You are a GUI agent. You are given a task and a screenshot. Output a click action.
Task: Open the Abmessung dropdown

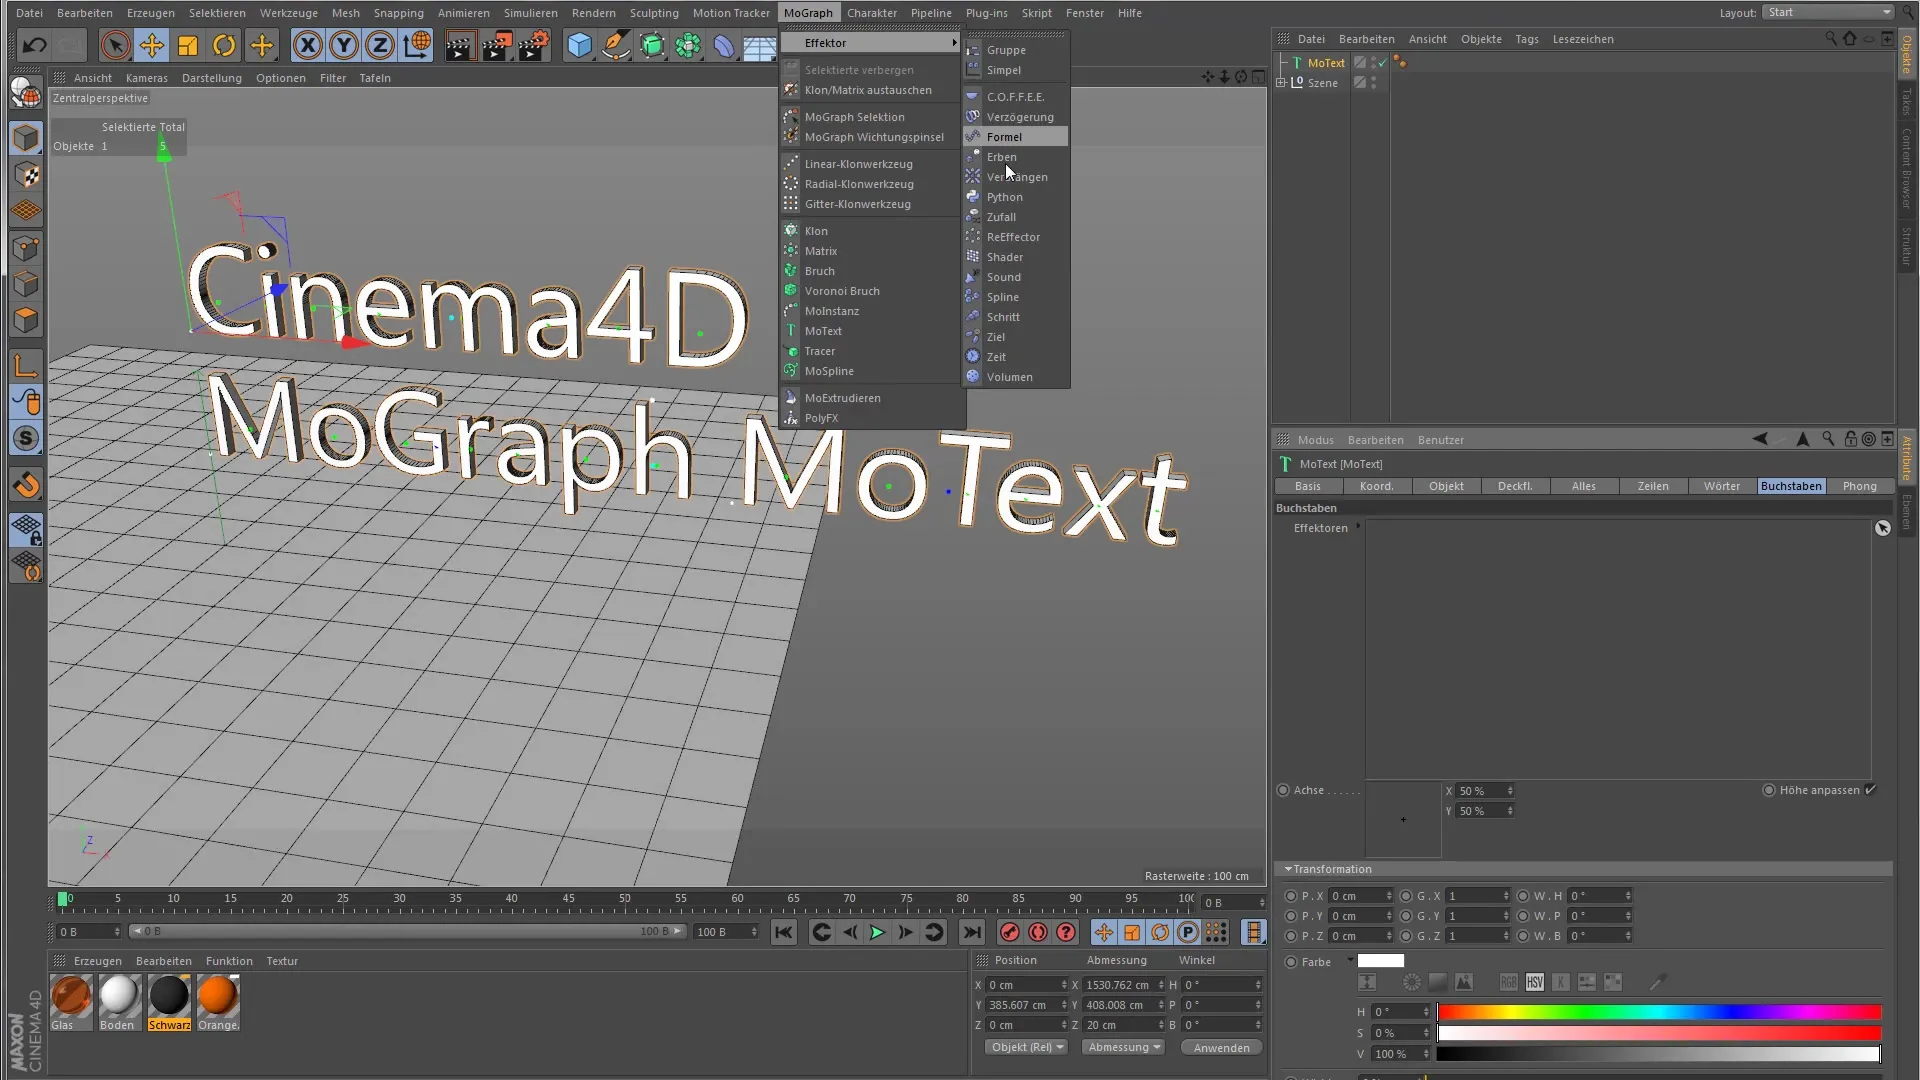(1124, 1047)
